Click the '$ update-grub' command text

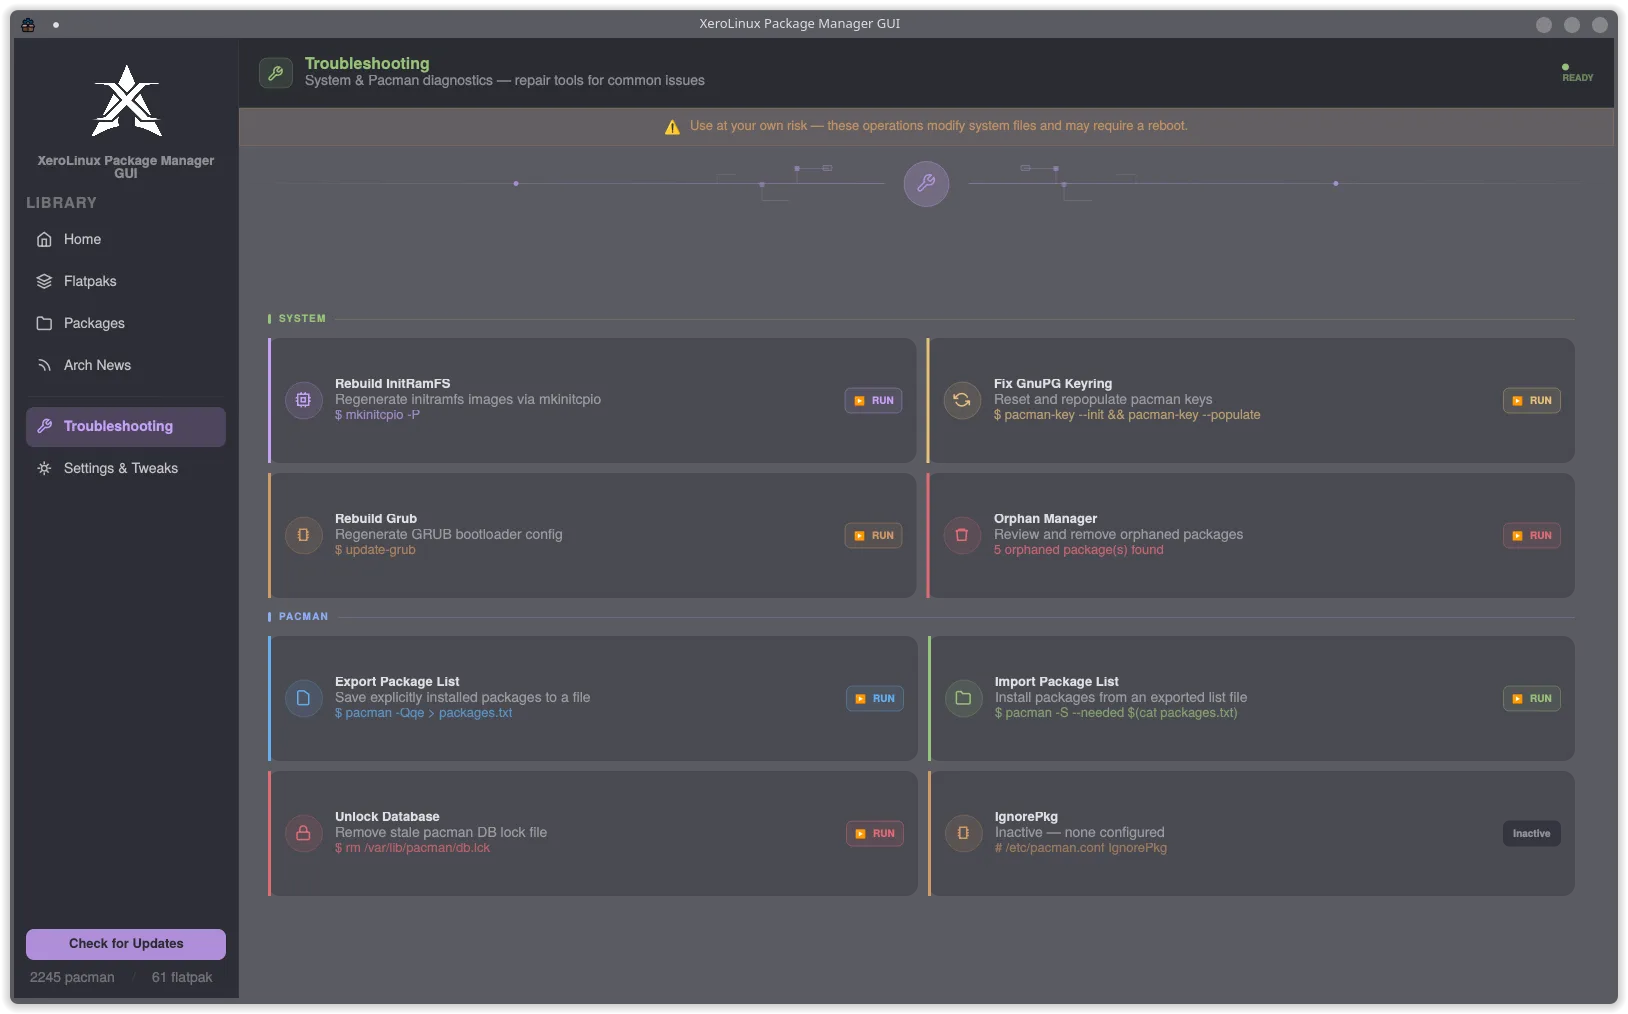(x=375, y=550)
